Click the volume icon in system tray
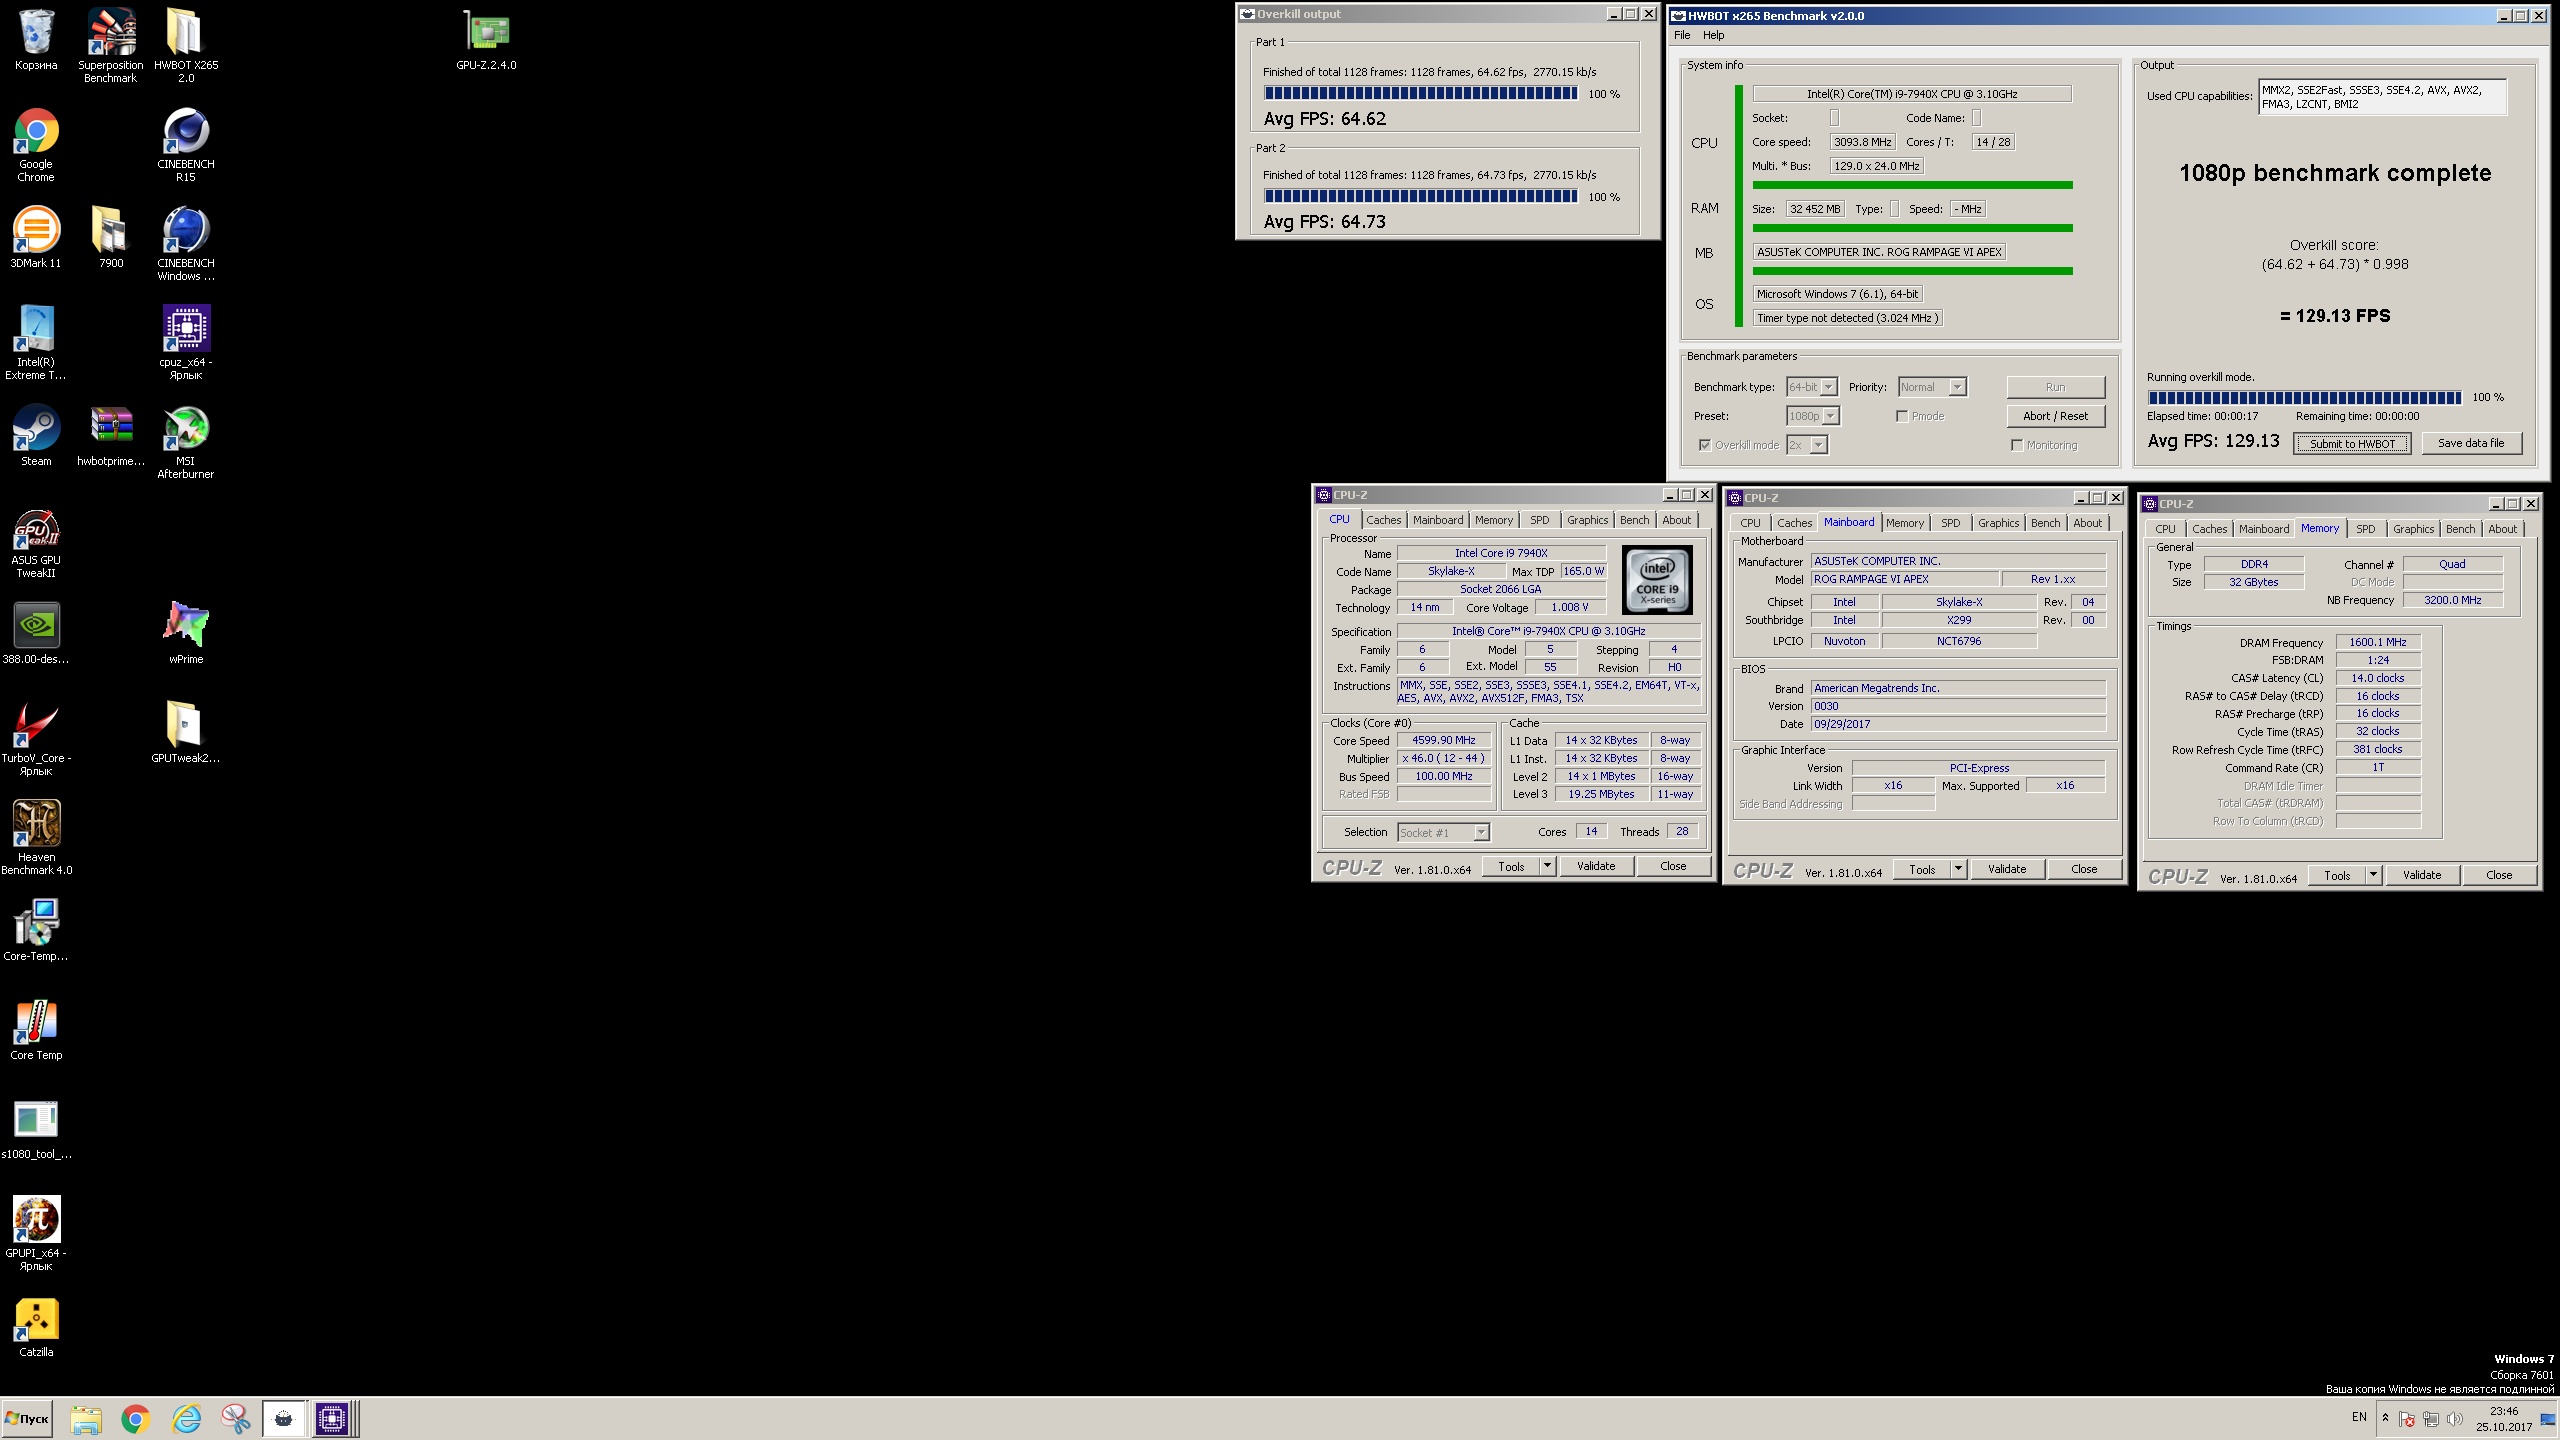This screenshot has width=2560, height=1440. pyautogui.click(x=2455, y=1420)
